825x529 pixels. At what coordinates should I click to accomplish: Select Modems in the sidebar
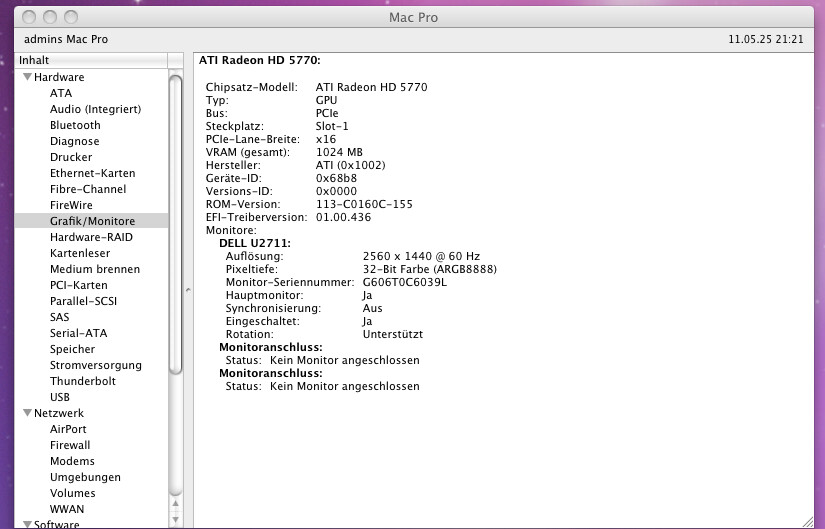(x=72, y=461)
